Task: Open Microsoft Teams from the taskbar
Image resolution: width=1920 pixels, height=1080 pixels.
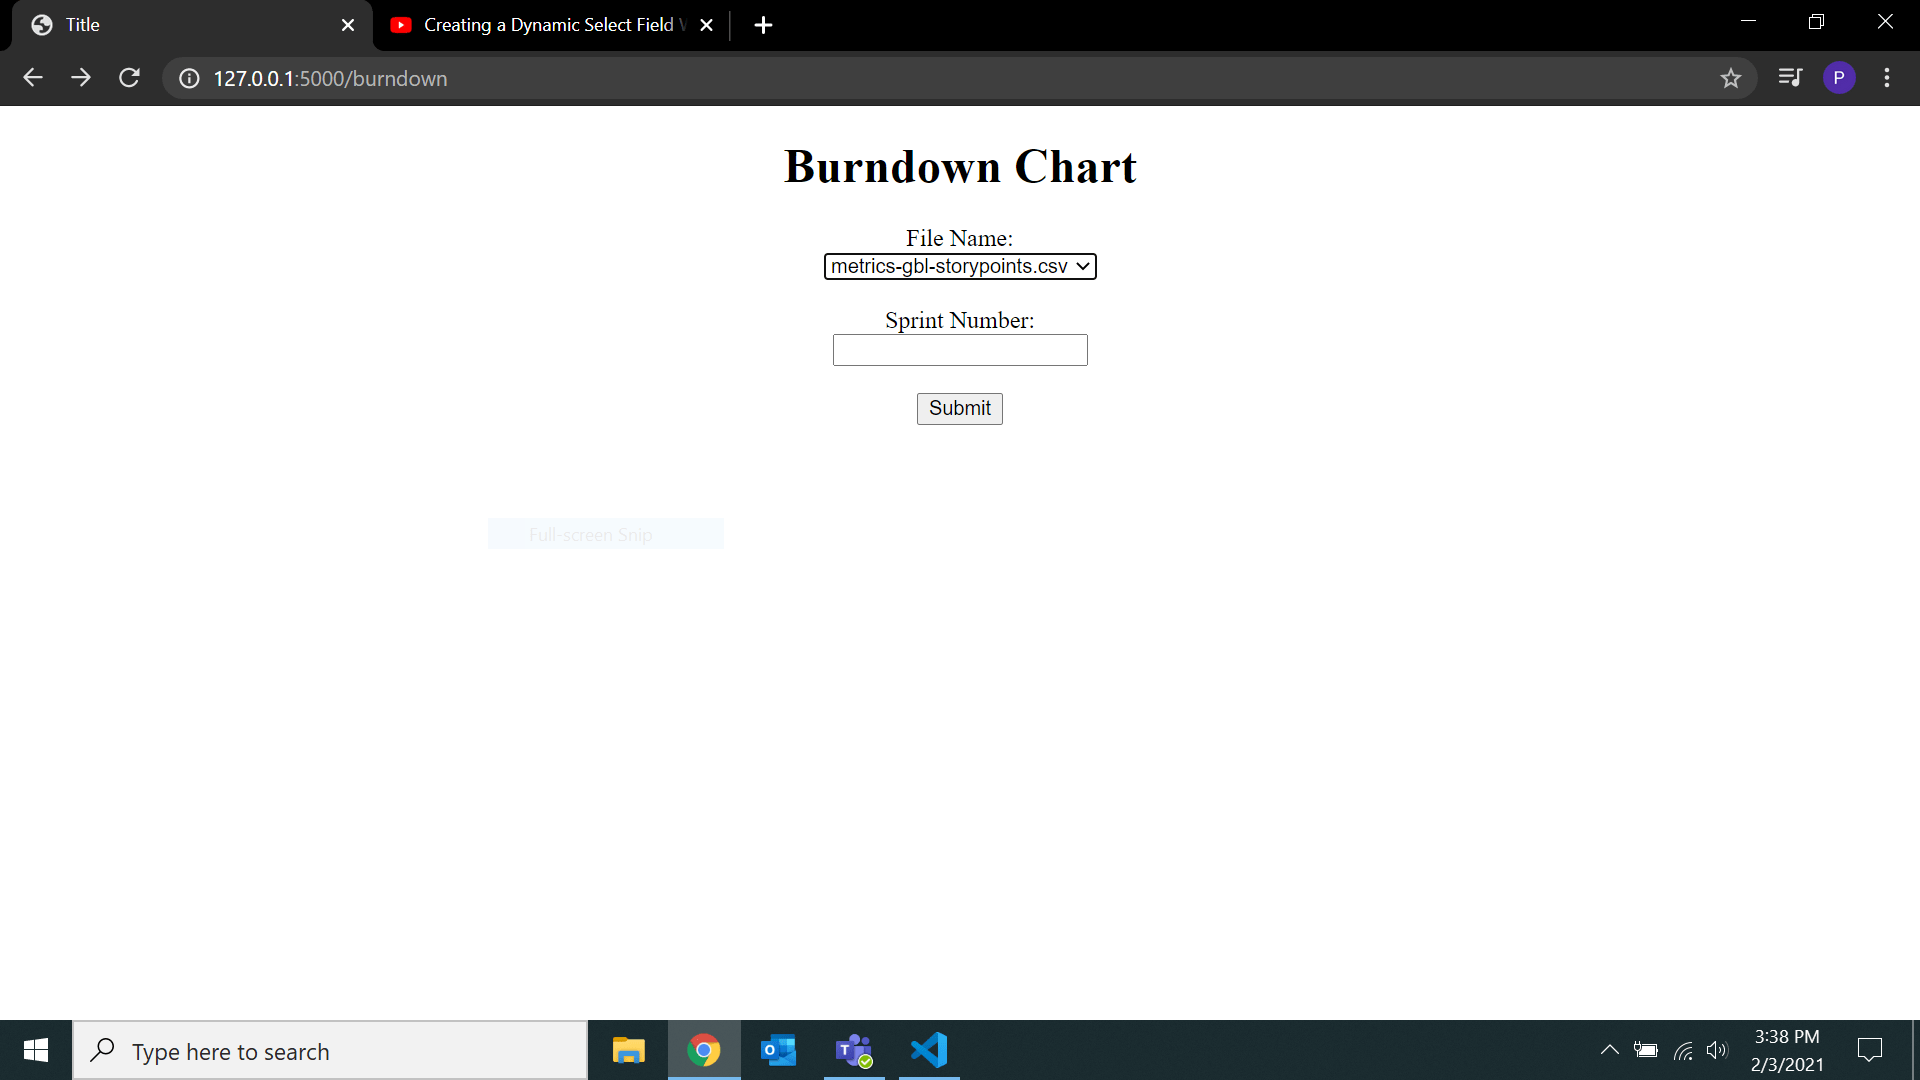Action: pos(853,1050)
